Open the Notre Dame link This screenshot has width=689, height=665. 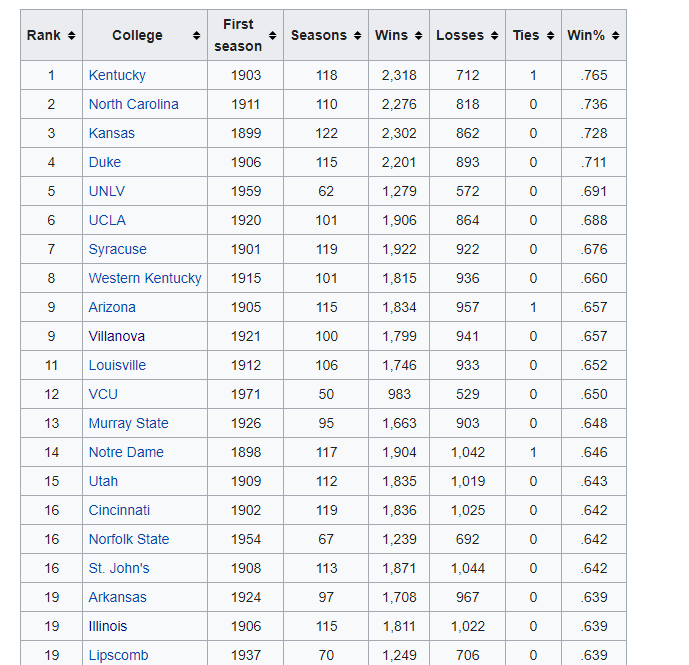pos(126,452)
